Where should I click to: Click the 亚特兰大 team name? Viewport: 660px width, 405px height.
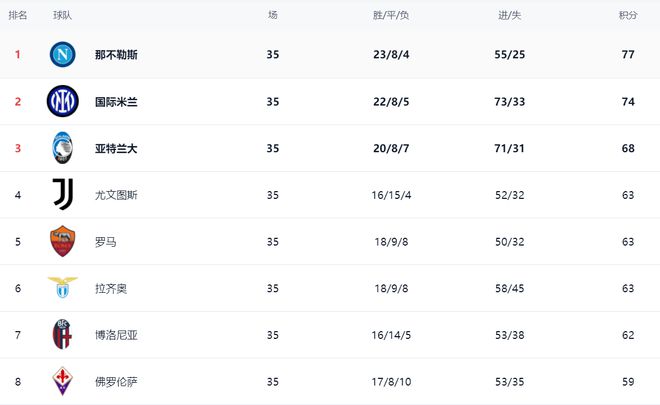116,148
